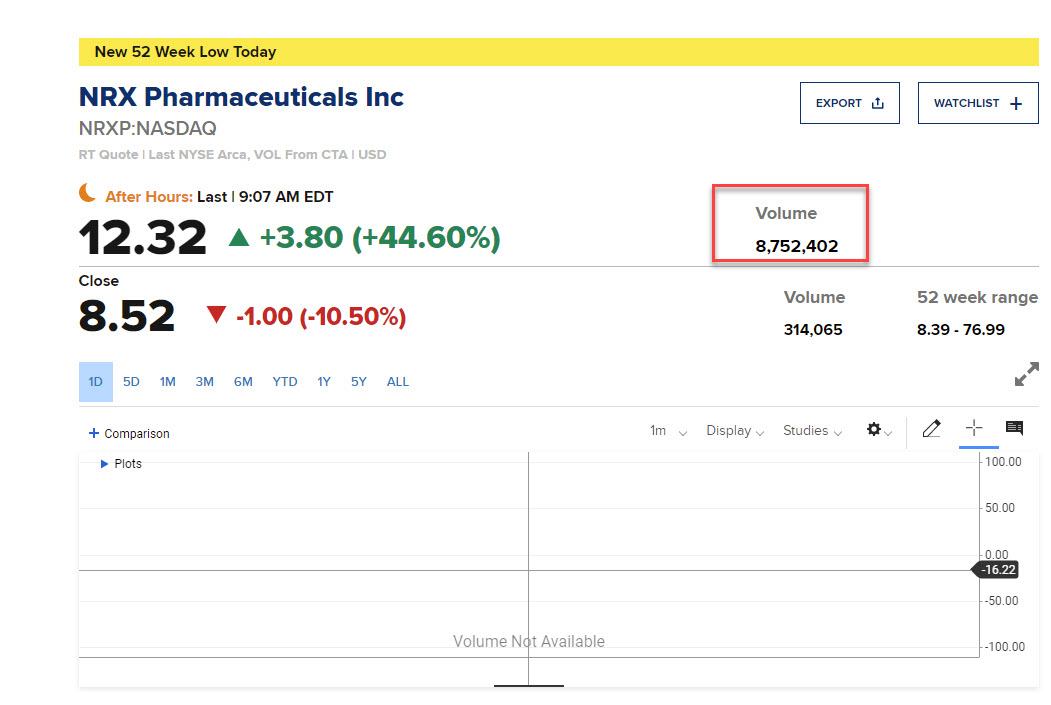This screenshot has width=1051, height=705.
Task: Open the Studies dropdown
Action: pos(812,431)
